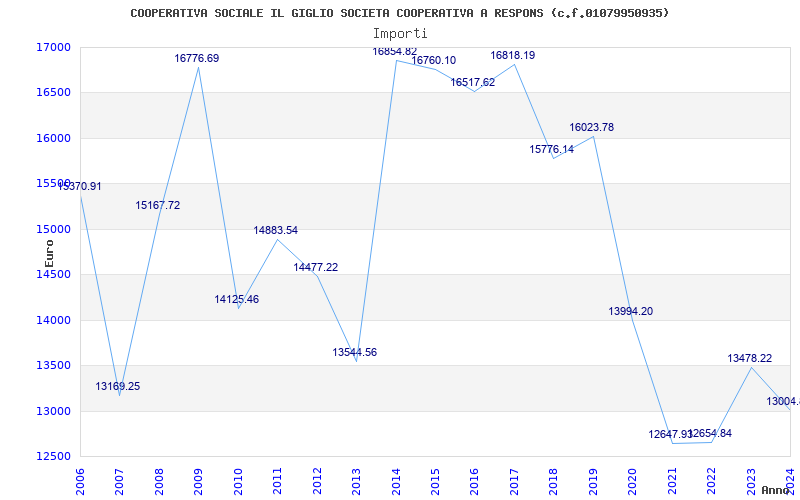
Task: Click the Euro y-axis title
Action: (x=49, y=253)
